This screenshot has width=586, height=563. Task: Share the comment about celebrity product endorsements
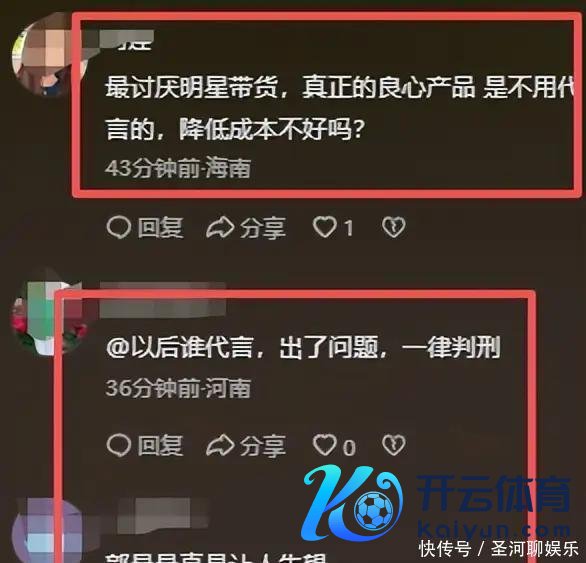click(246, 227)
